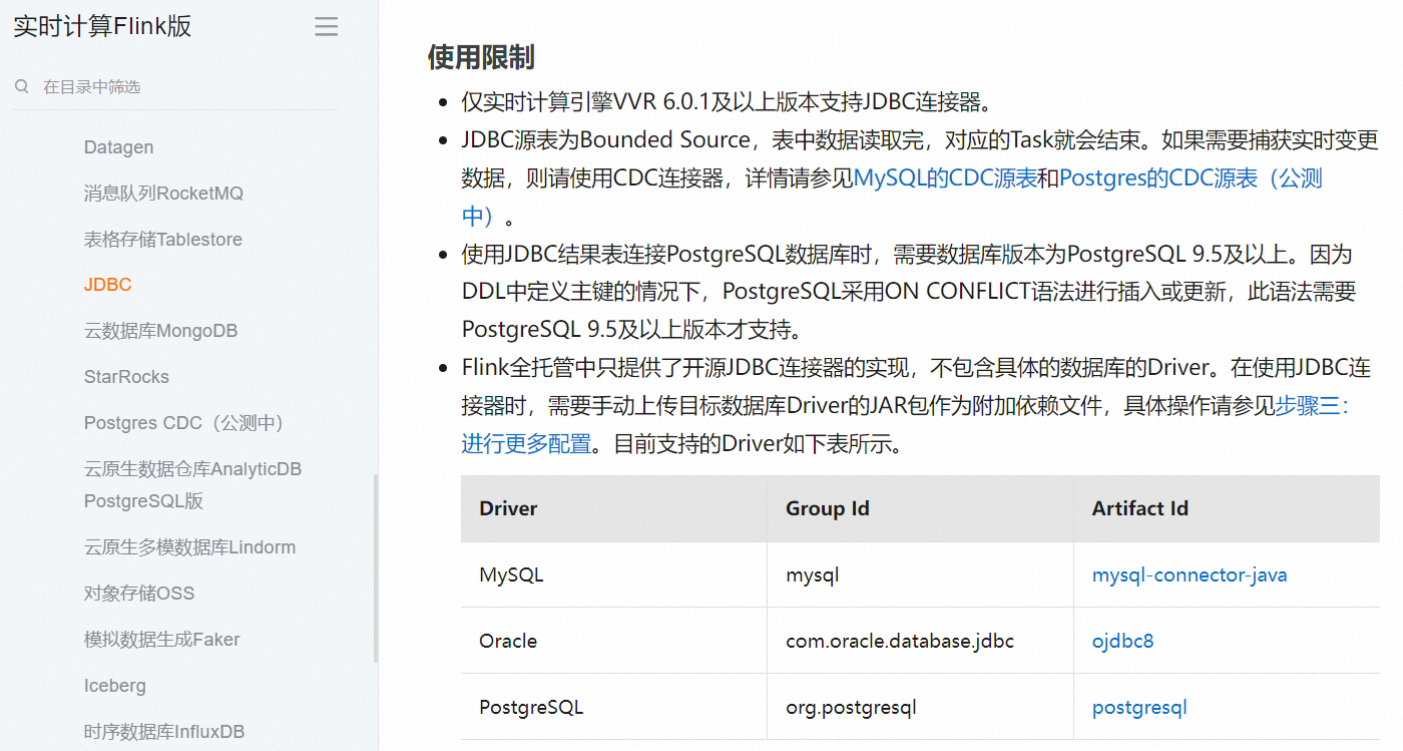Toggle the sidebar hamburger menu icon
The image size is (1403, 751).
(x=326, y=27)
